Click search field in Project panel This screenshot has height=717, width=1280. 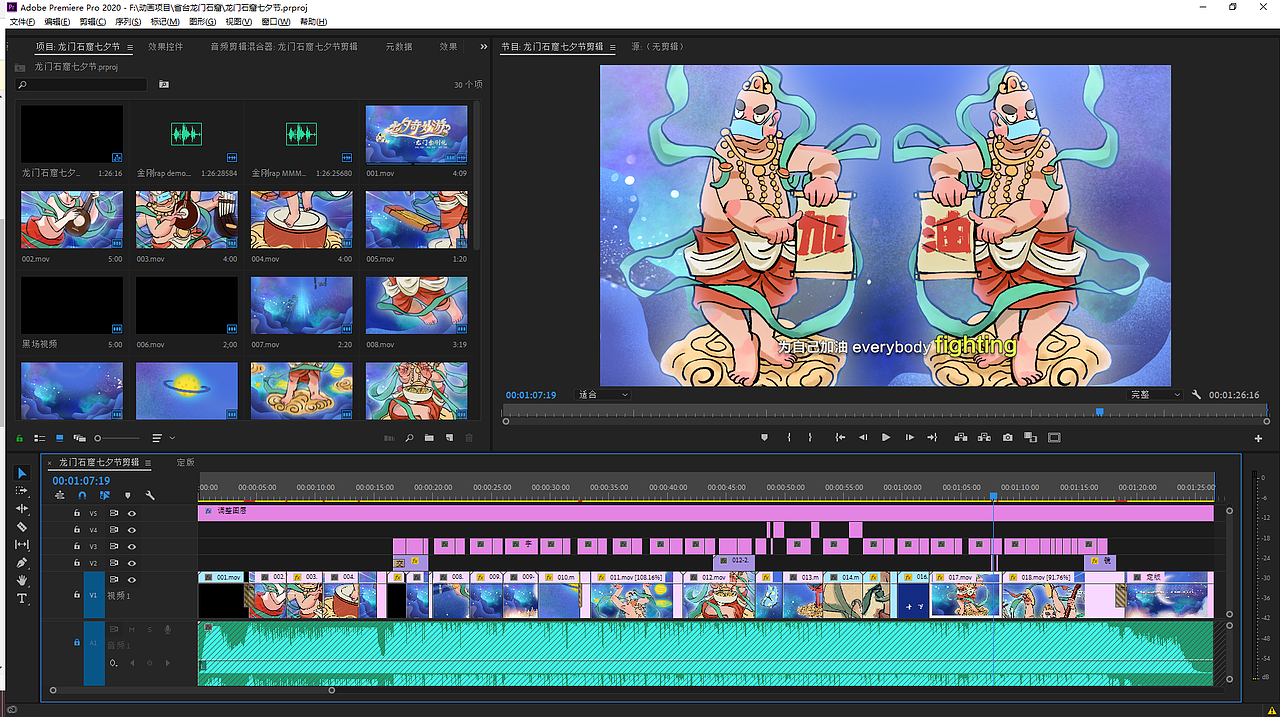[81, 85]
